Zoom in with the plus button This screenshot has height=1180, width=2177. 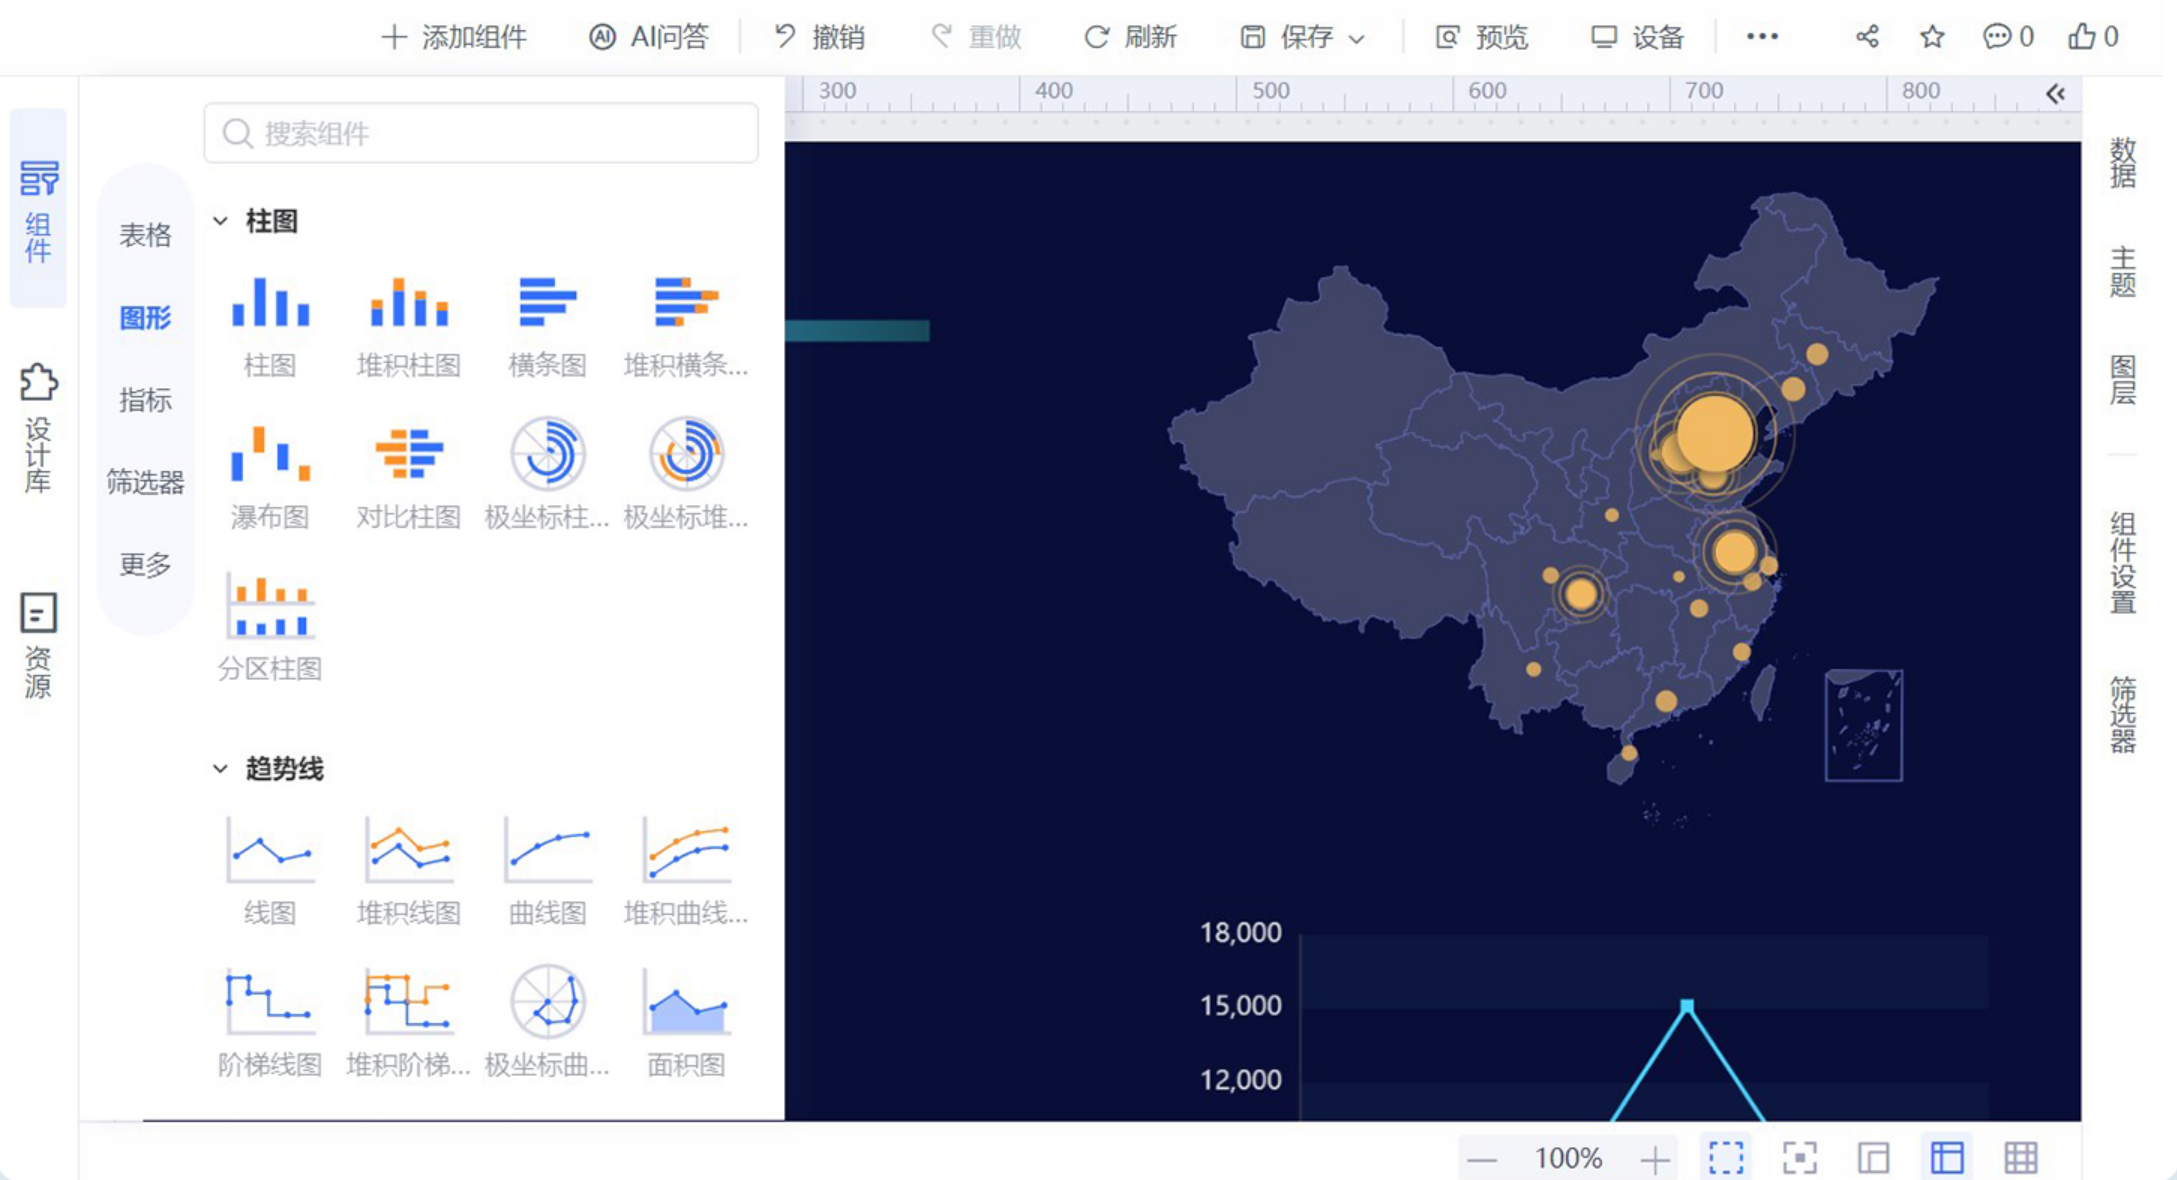click(1655, 1160)
